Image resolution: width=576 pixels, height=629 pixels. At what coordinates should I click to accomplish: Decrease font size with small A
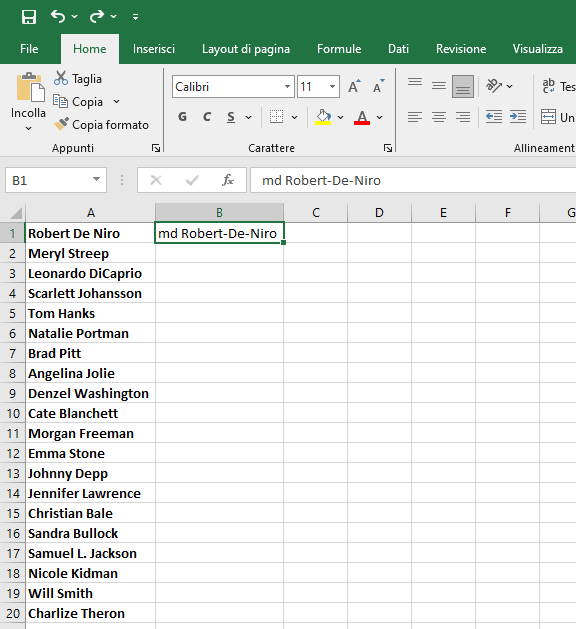[378, 86]
